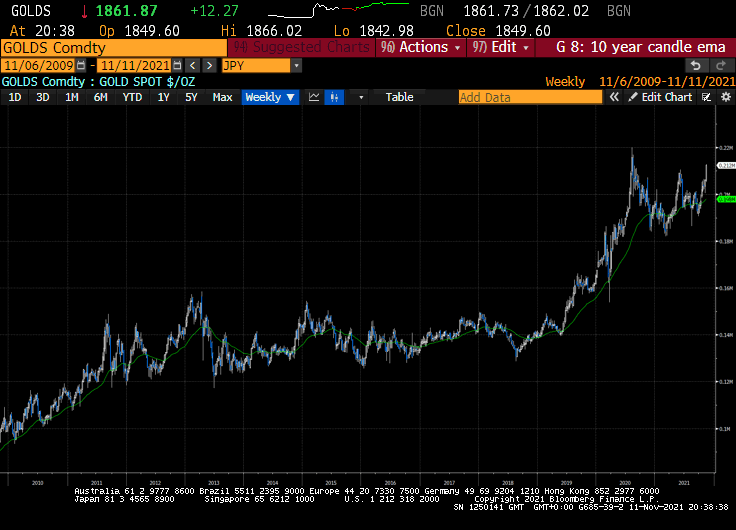Click the Hi value 1866.02
736x530 pixels.
tap(274, 31)
